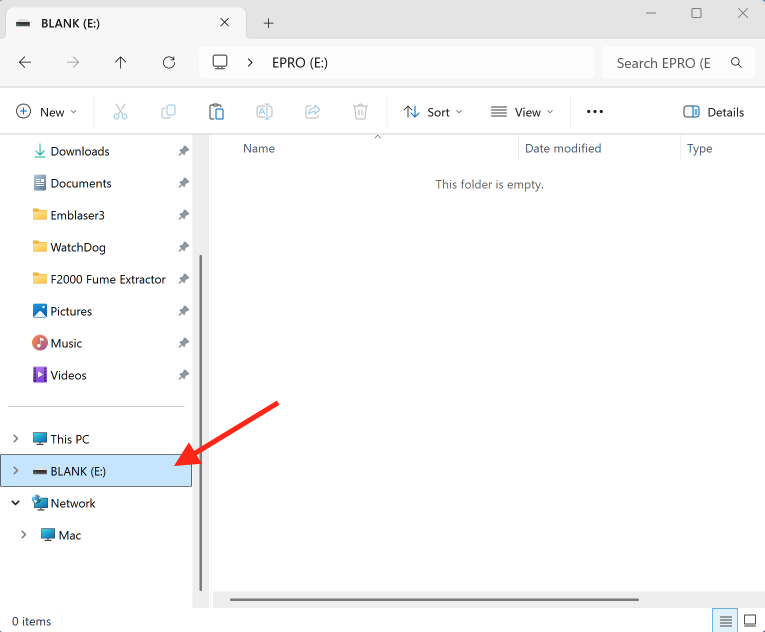Navigate back to previous location
Screen dimensions: 765x632
25,62
